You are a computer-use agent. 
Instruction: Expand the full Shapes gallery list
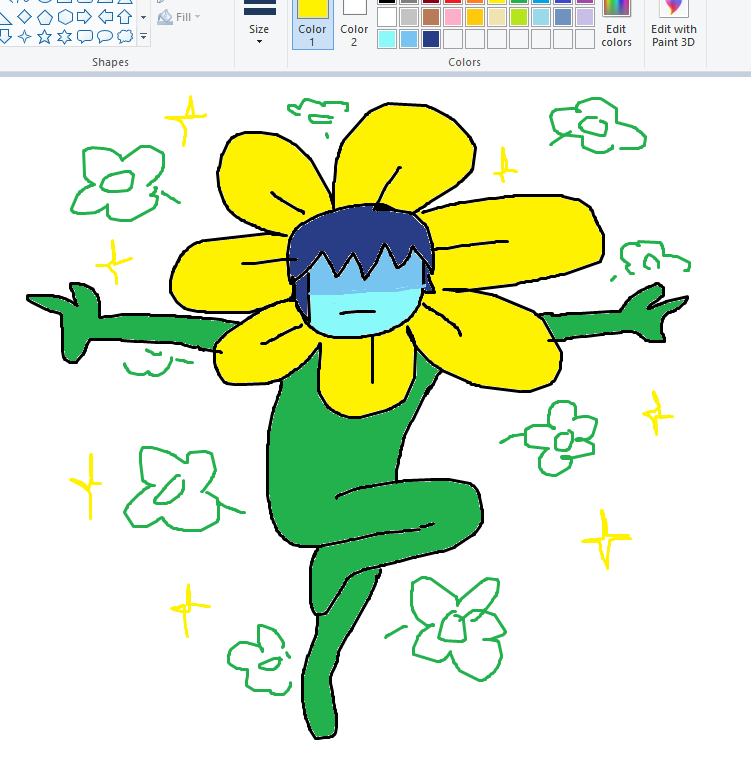(x=143, y=37)
